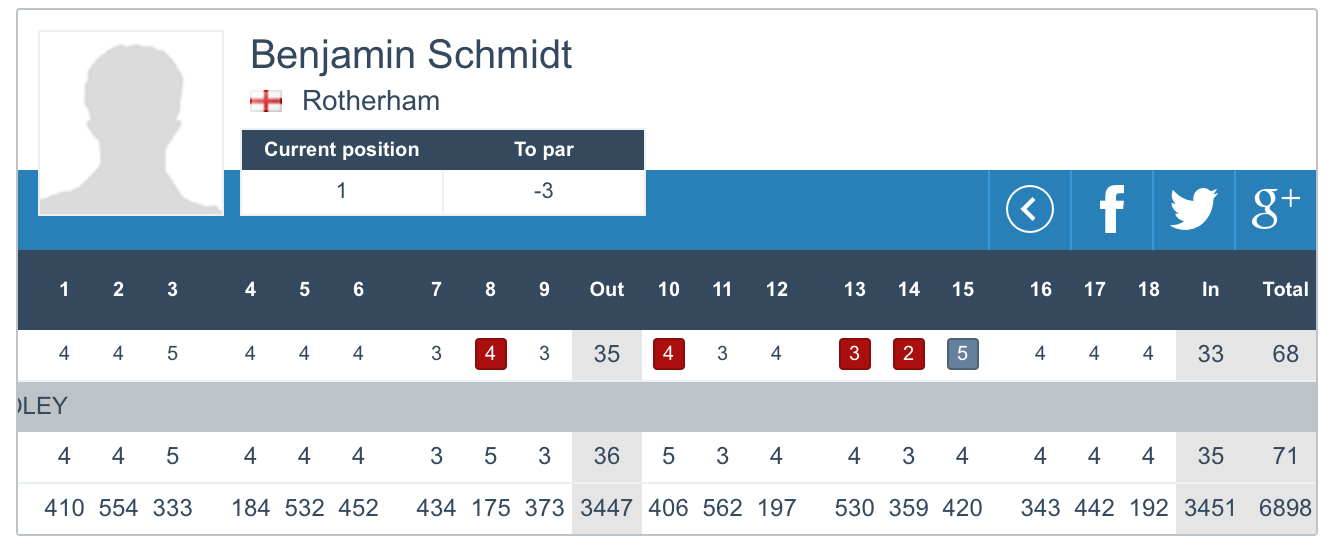The height and width of the screenshot is (549, 1334).
Task: Click the To par value -3
Action: (543, 191)
